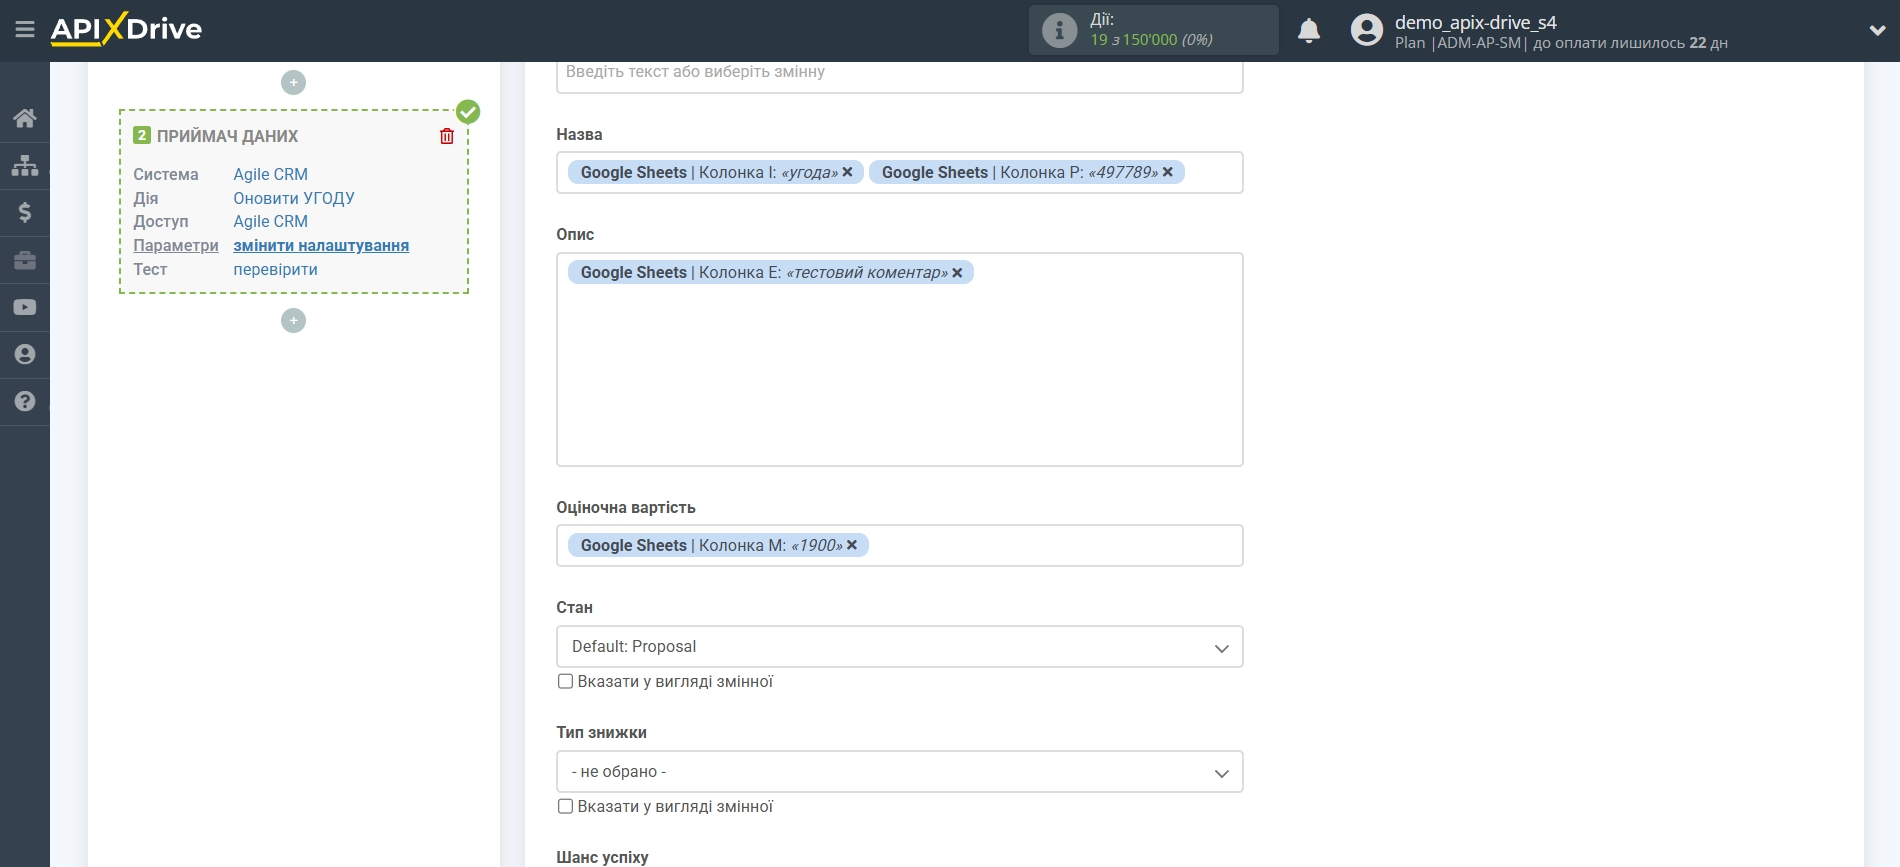Click the ApiX-Drive logo
Screen dimensions: 1900x867
[126, 29]
